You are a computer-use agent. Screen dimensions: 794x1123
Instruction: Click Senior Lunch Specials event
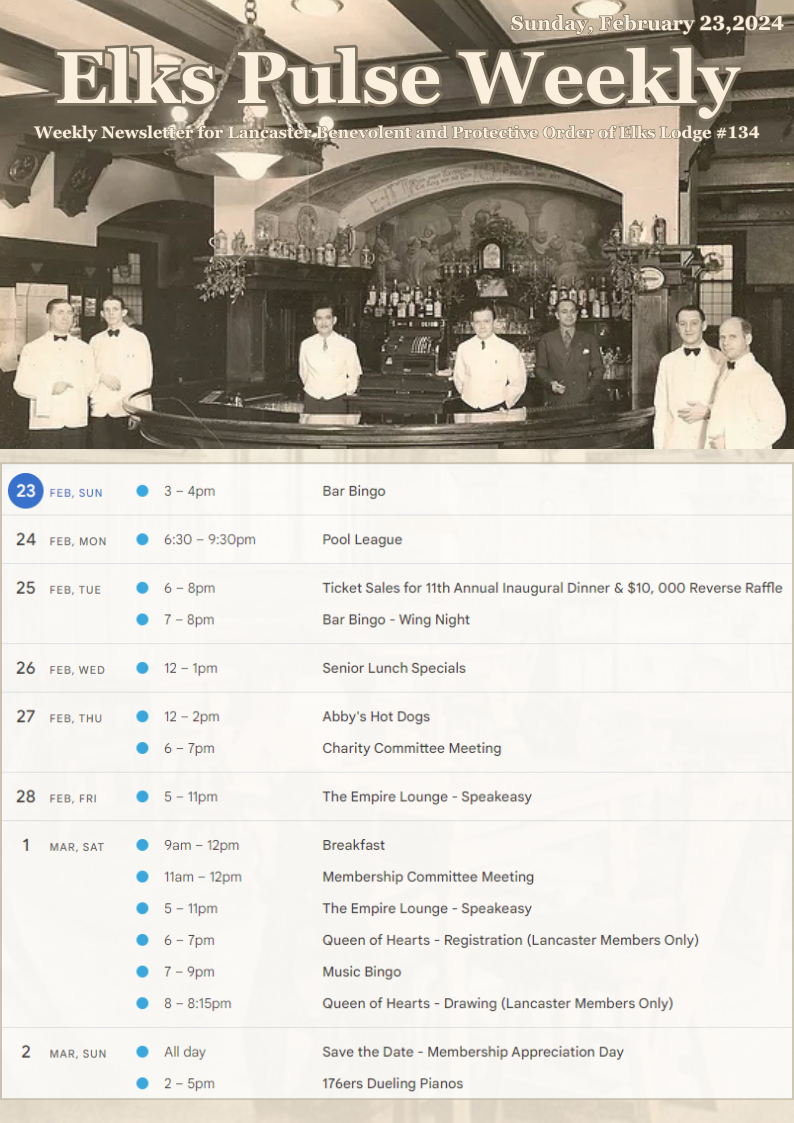(x=394, y=668)
